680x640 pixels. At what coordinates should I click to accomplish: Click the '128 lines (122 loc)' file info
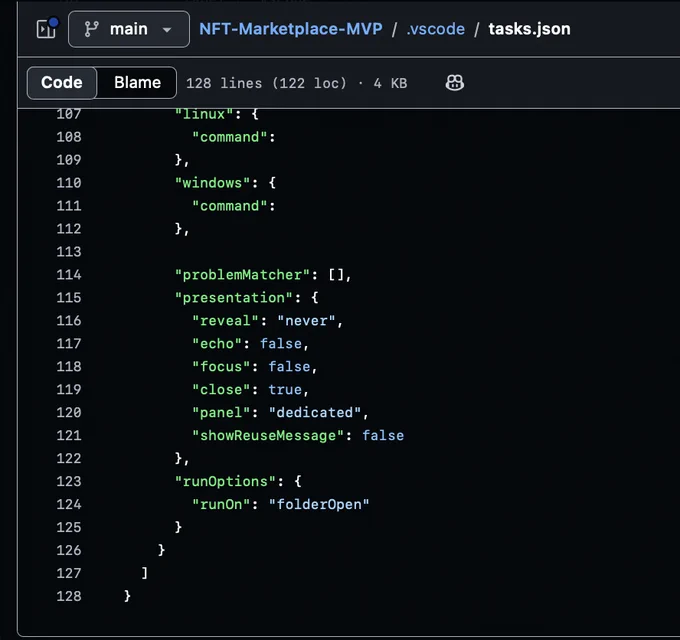(x=266, y=83)
